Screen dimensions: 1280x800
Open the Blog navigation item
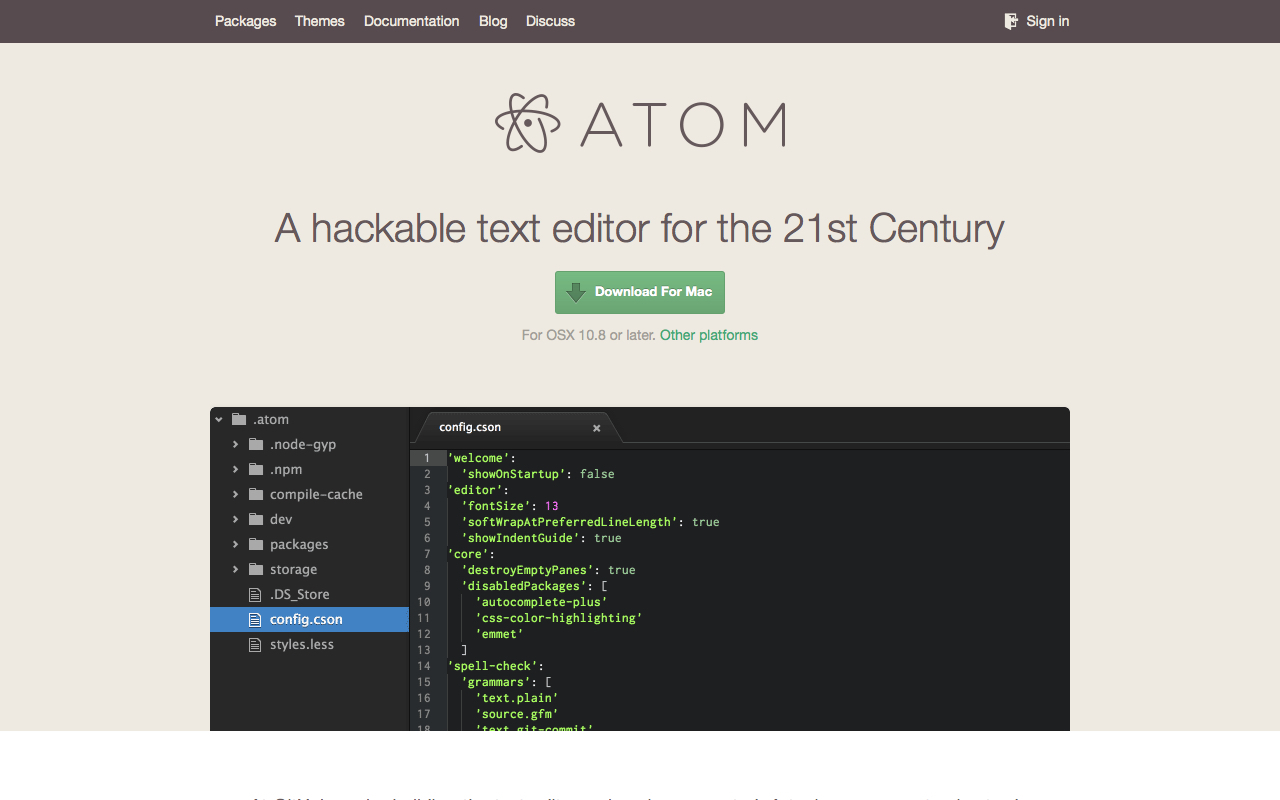click(493, 21)
